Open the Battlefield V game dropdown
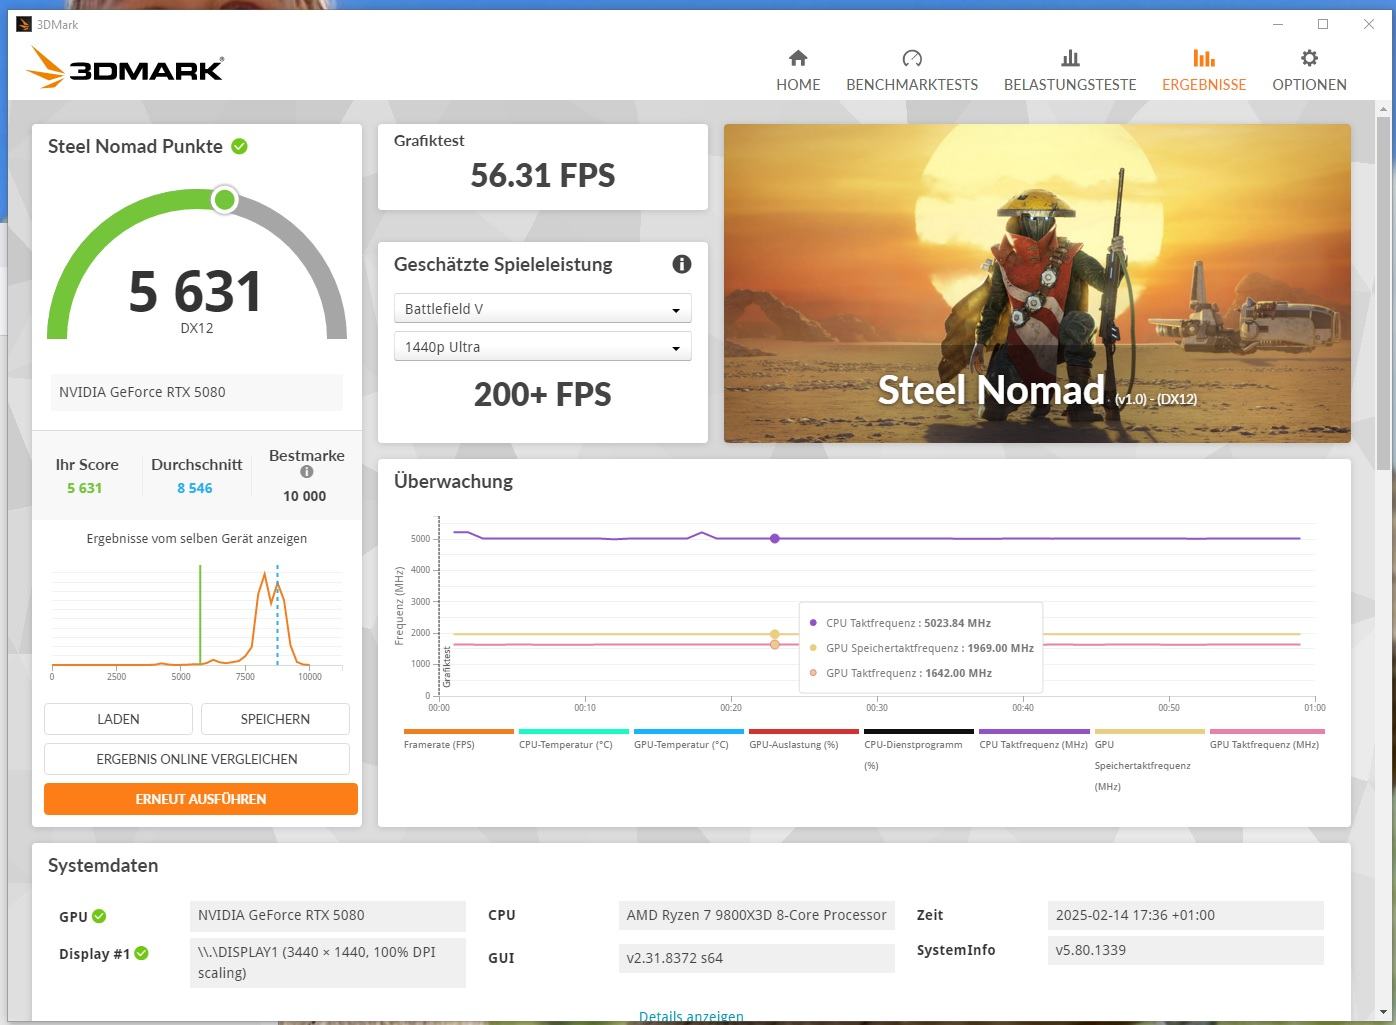 [543, 309]
